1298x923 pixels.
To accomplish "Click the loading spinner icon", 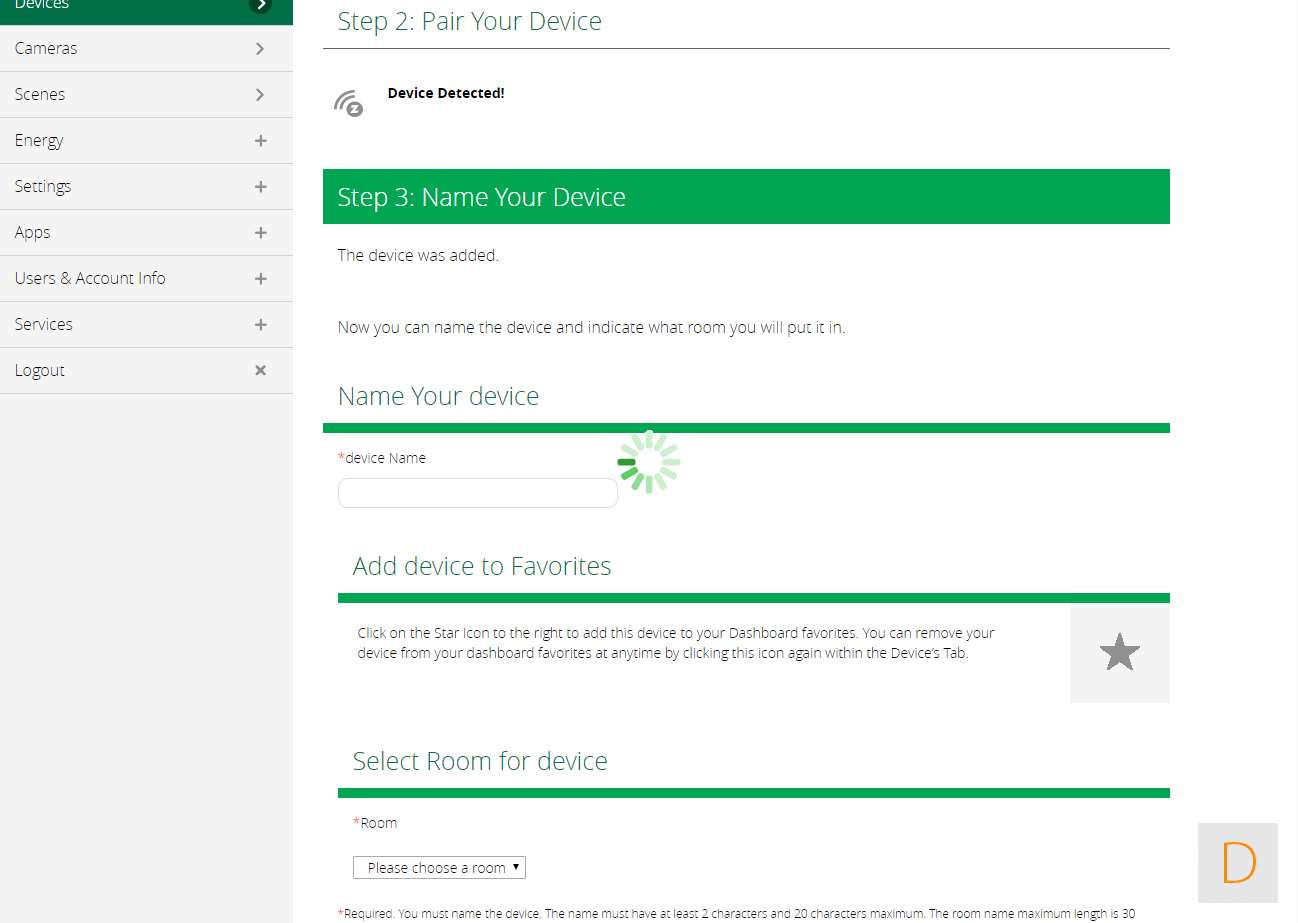I will (x=649, y=462).
